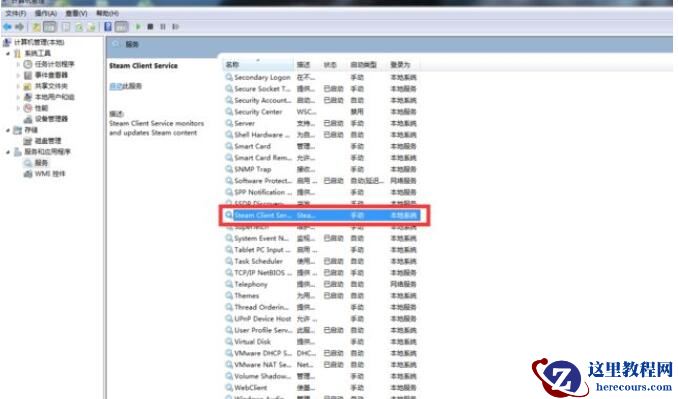Sort by the 状态 column header

pos(330,65)
